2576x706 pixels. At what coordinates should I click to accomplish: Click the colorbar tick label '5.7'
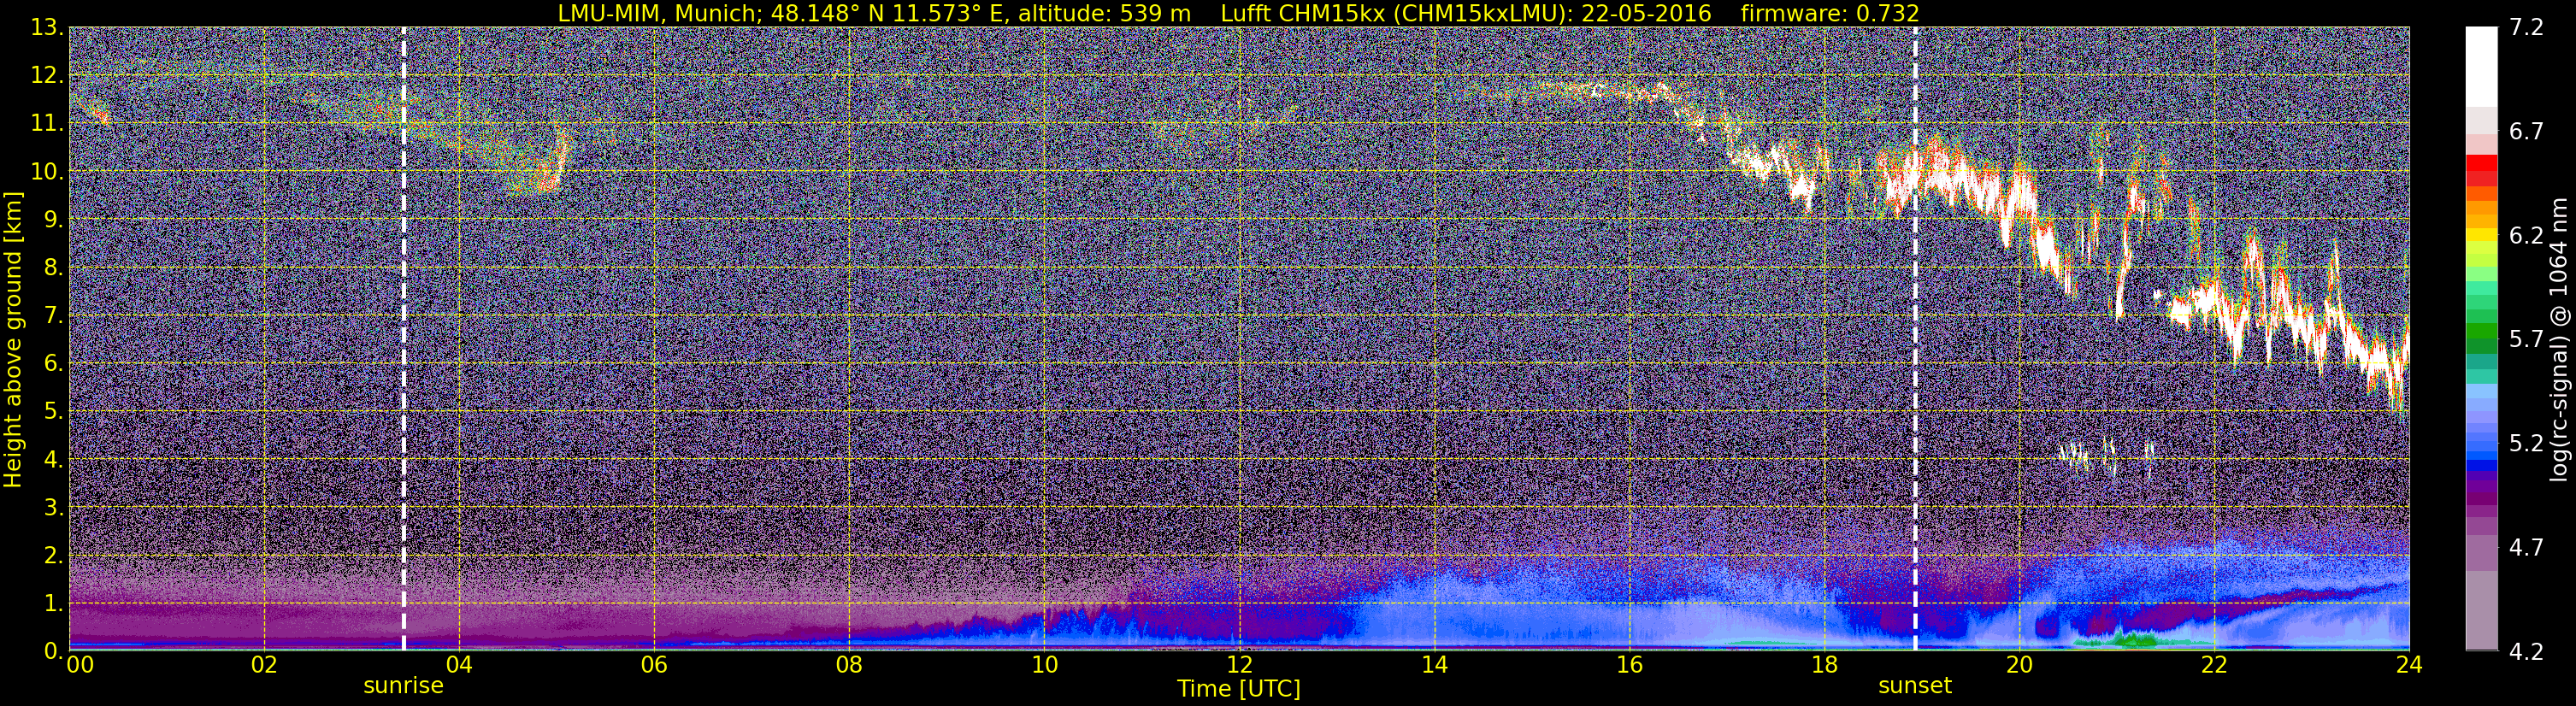pos(2526,339)
